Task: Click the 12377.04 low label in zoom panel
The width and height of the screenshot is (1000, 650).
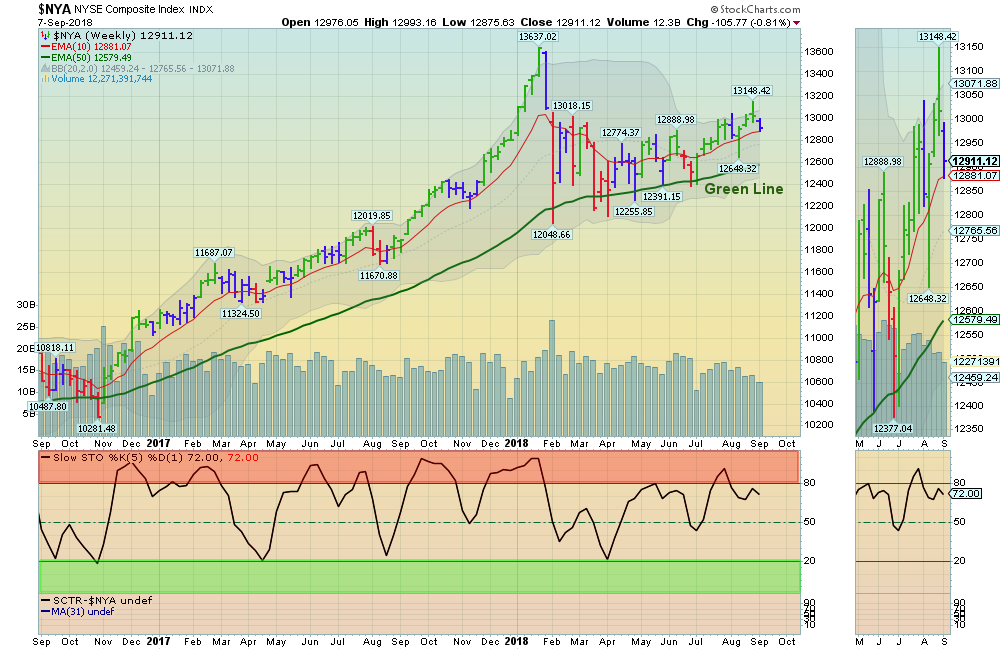Action: (x=893, y=429)
